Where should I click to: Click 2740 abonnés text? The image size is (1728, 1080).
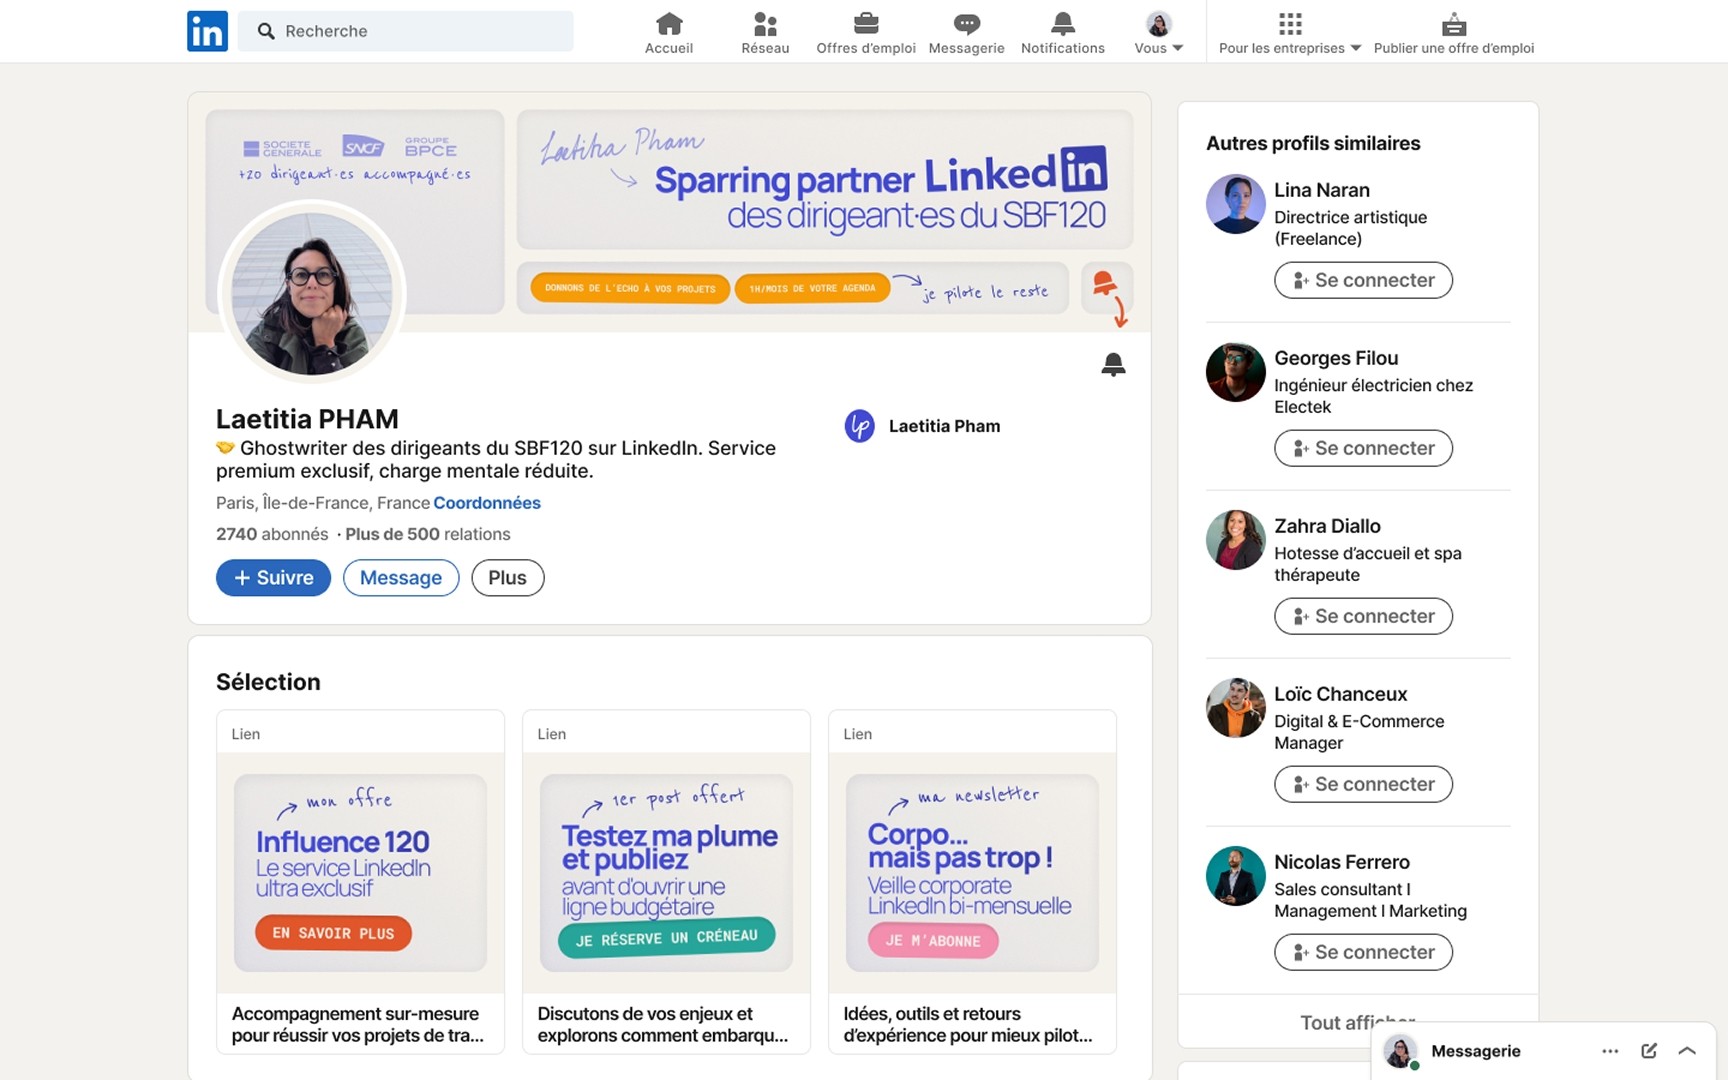(272, 534)
